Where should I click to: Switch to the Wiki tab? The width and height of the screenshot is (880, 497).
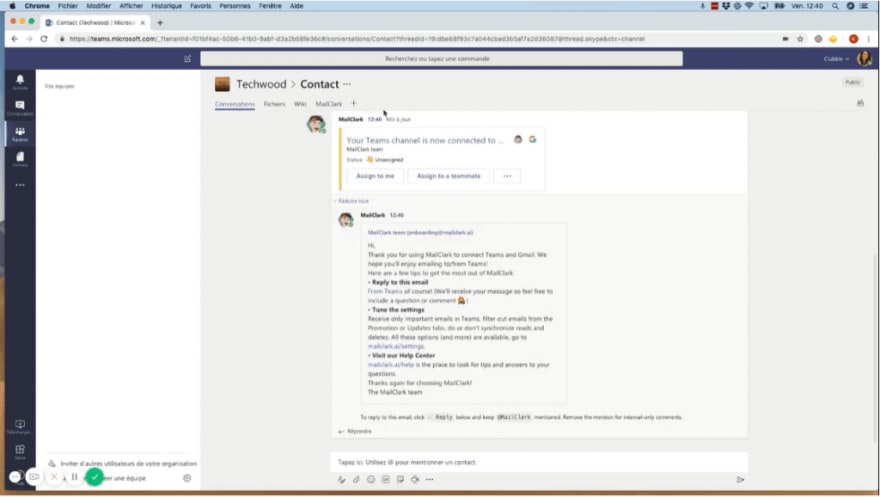point(300,104)
